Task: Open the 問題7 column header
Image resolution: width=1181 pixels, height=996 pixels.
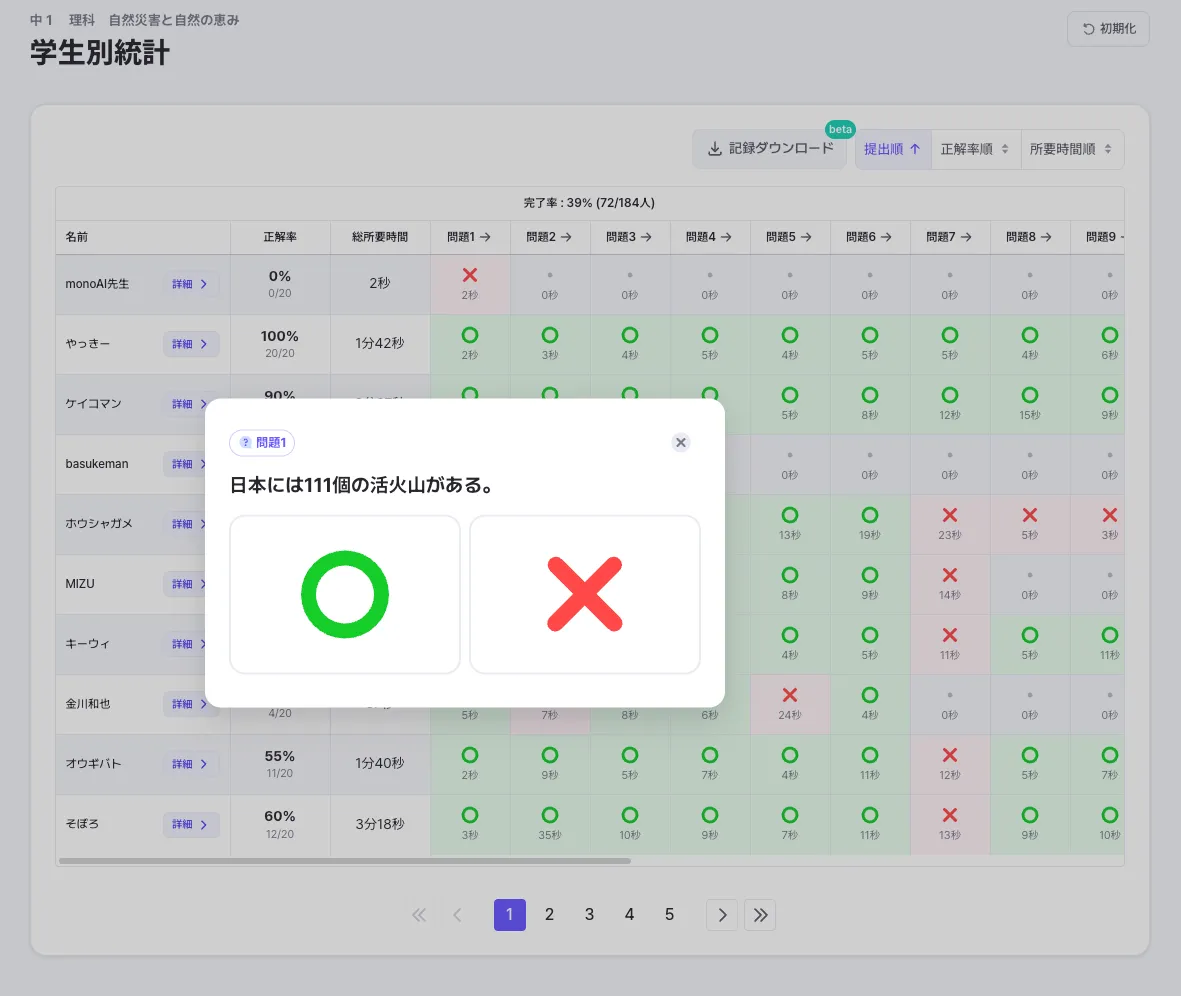Action: [950, 237]
